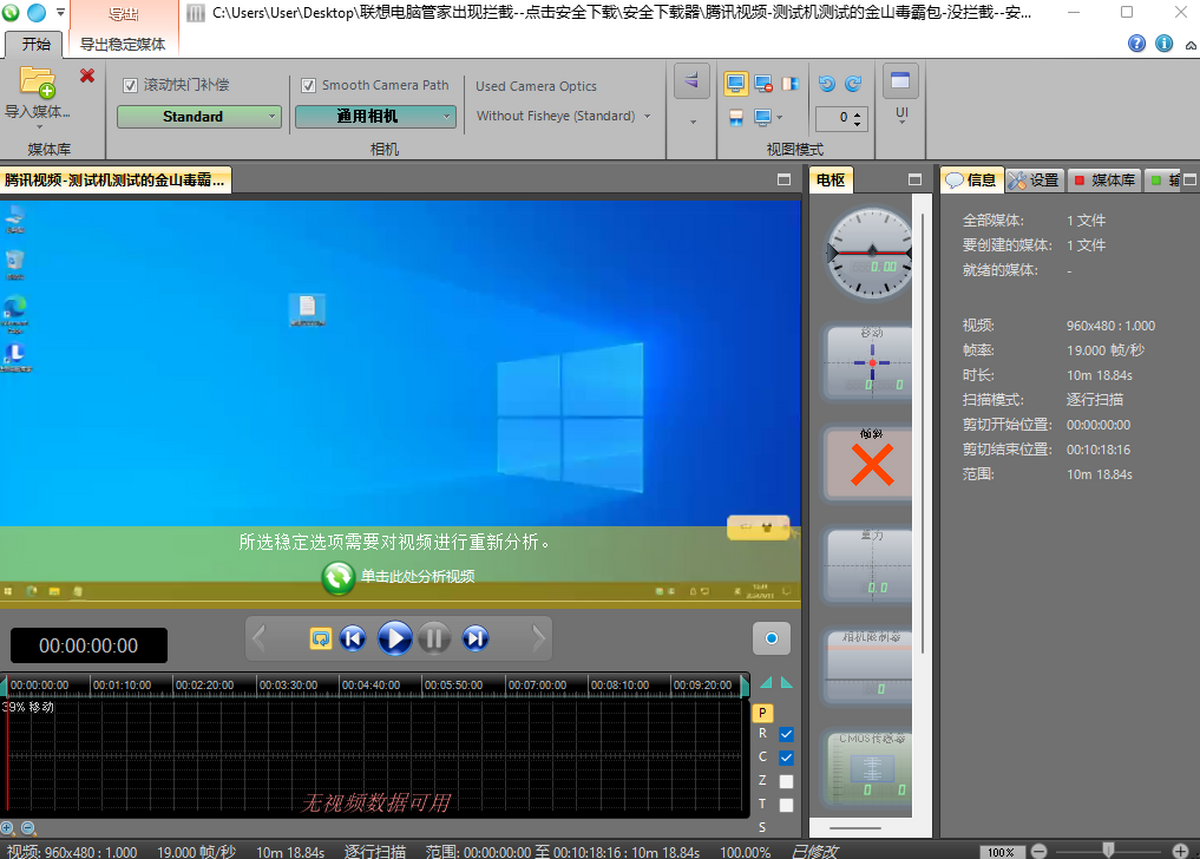This screenshot has width=1200, height=859.
Task: Open the Standard dropdown
Action: click(199, 117)
